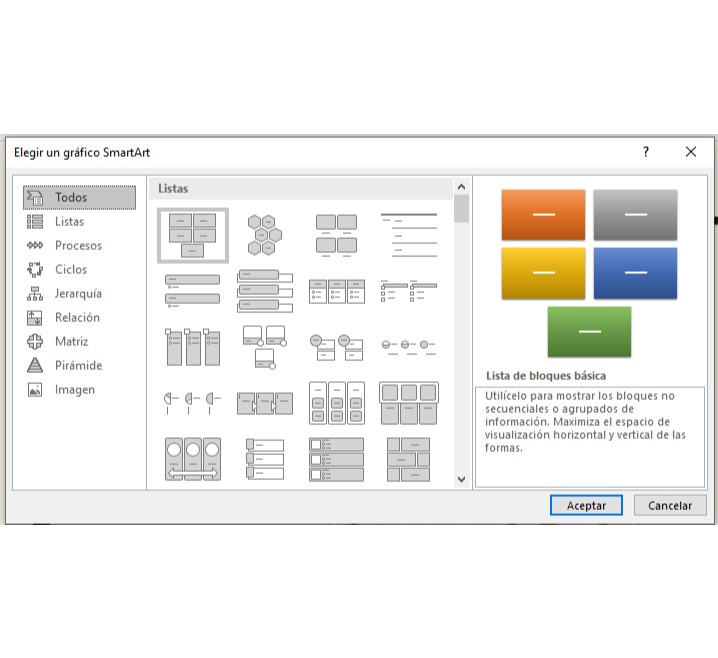This screenshot has width=718, height=658.
Task: Select the horizontal lines list layout thumbnail
Action: click(408, 234)
